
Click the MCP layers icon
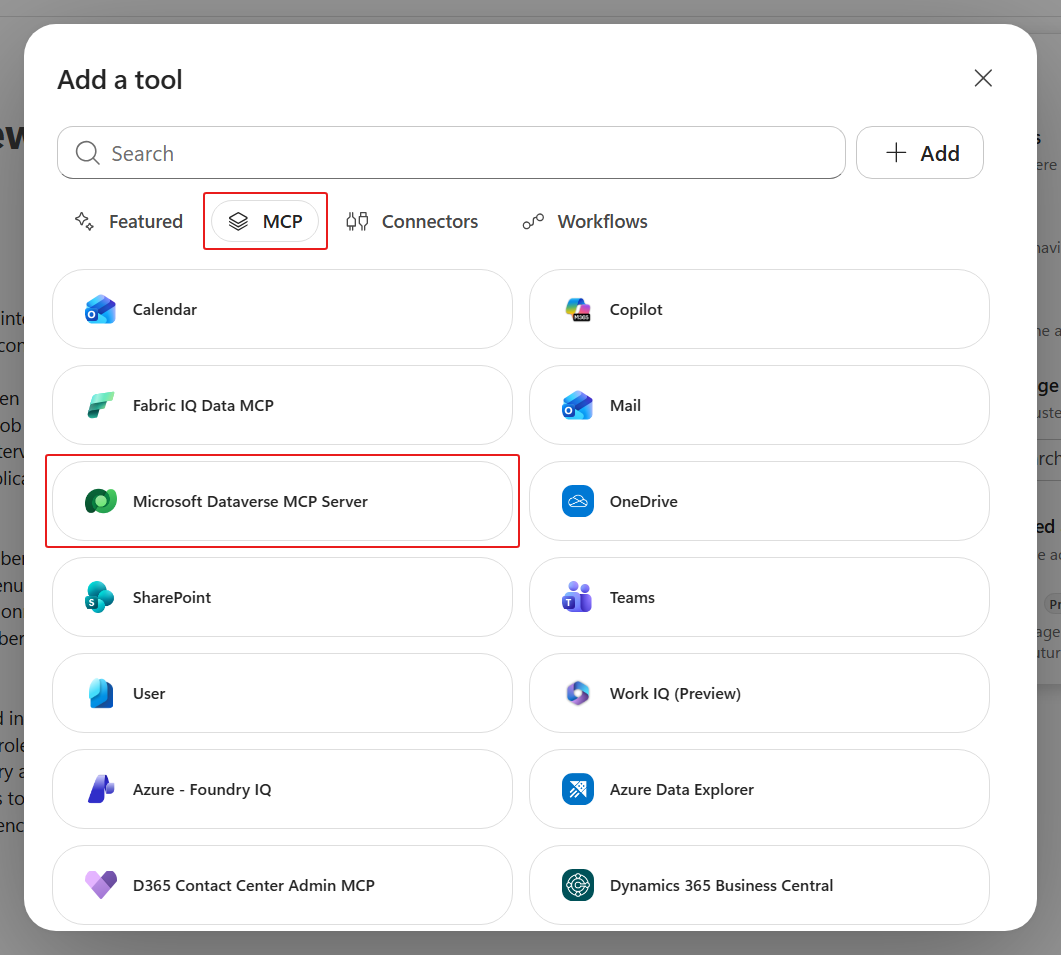(238, 221)
